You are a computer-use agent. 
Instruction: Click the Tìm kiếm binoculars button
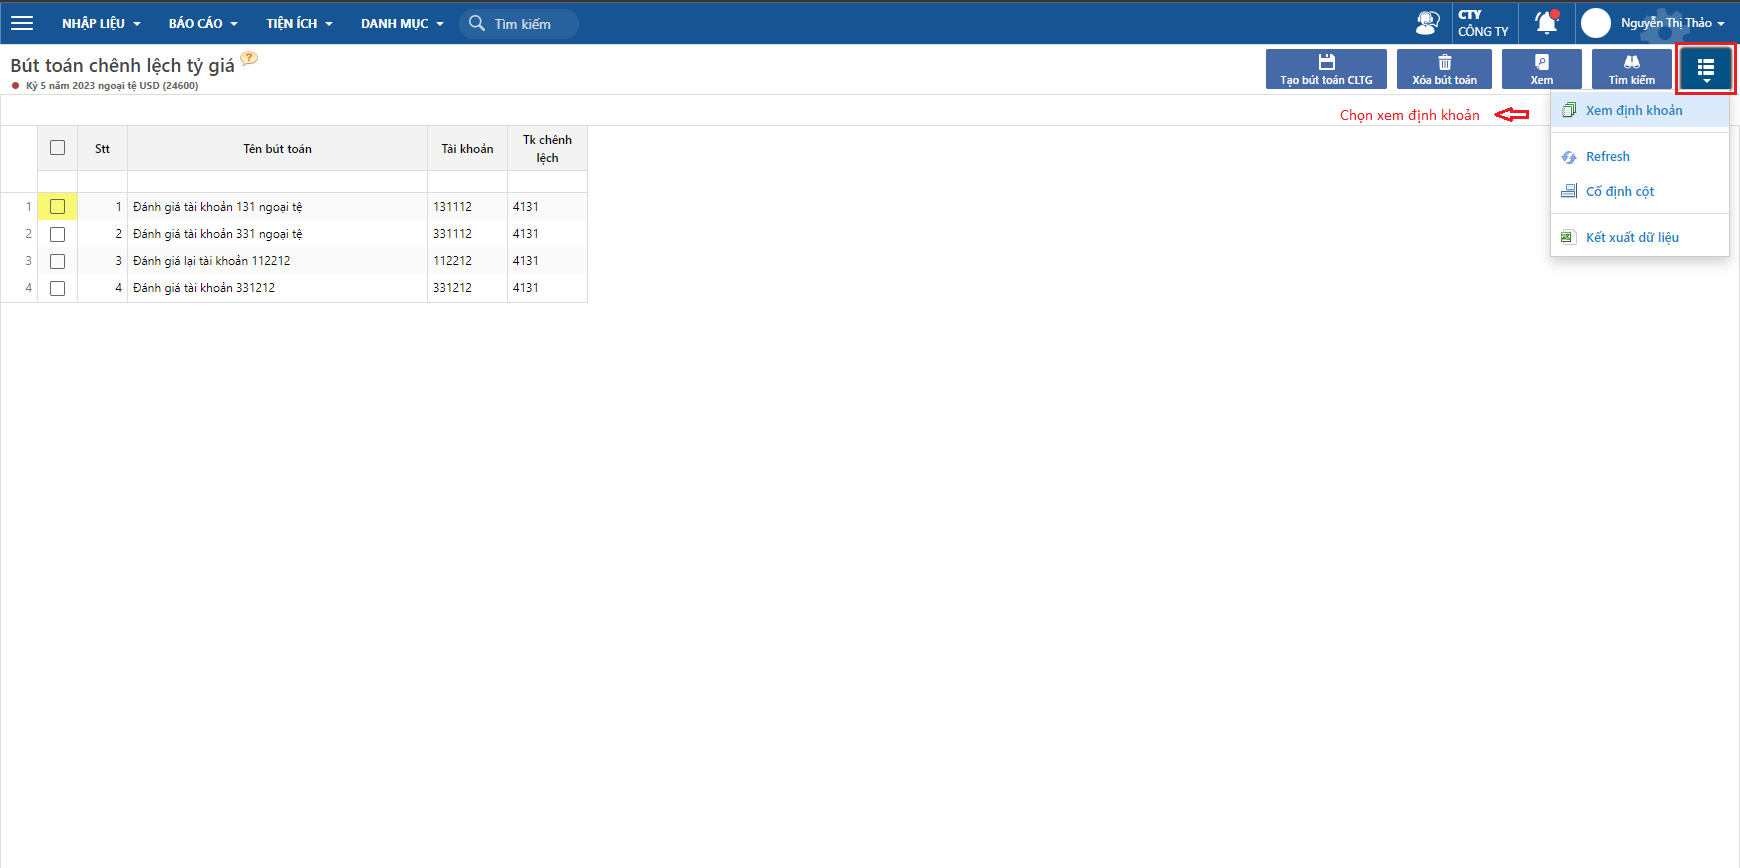[x=1631, y=69]
